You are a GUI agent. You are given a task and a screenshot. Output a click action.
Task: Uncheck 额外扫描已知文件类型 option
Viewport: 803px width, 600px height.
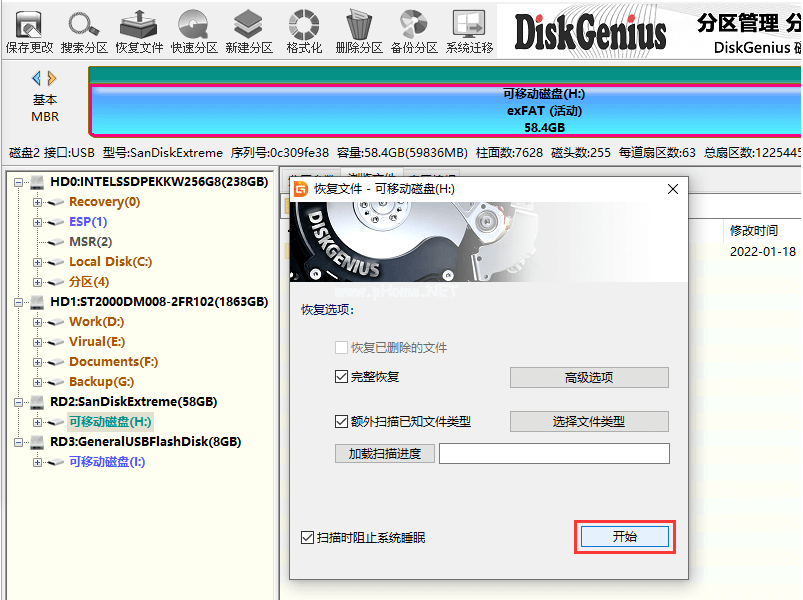pos(342,421)
